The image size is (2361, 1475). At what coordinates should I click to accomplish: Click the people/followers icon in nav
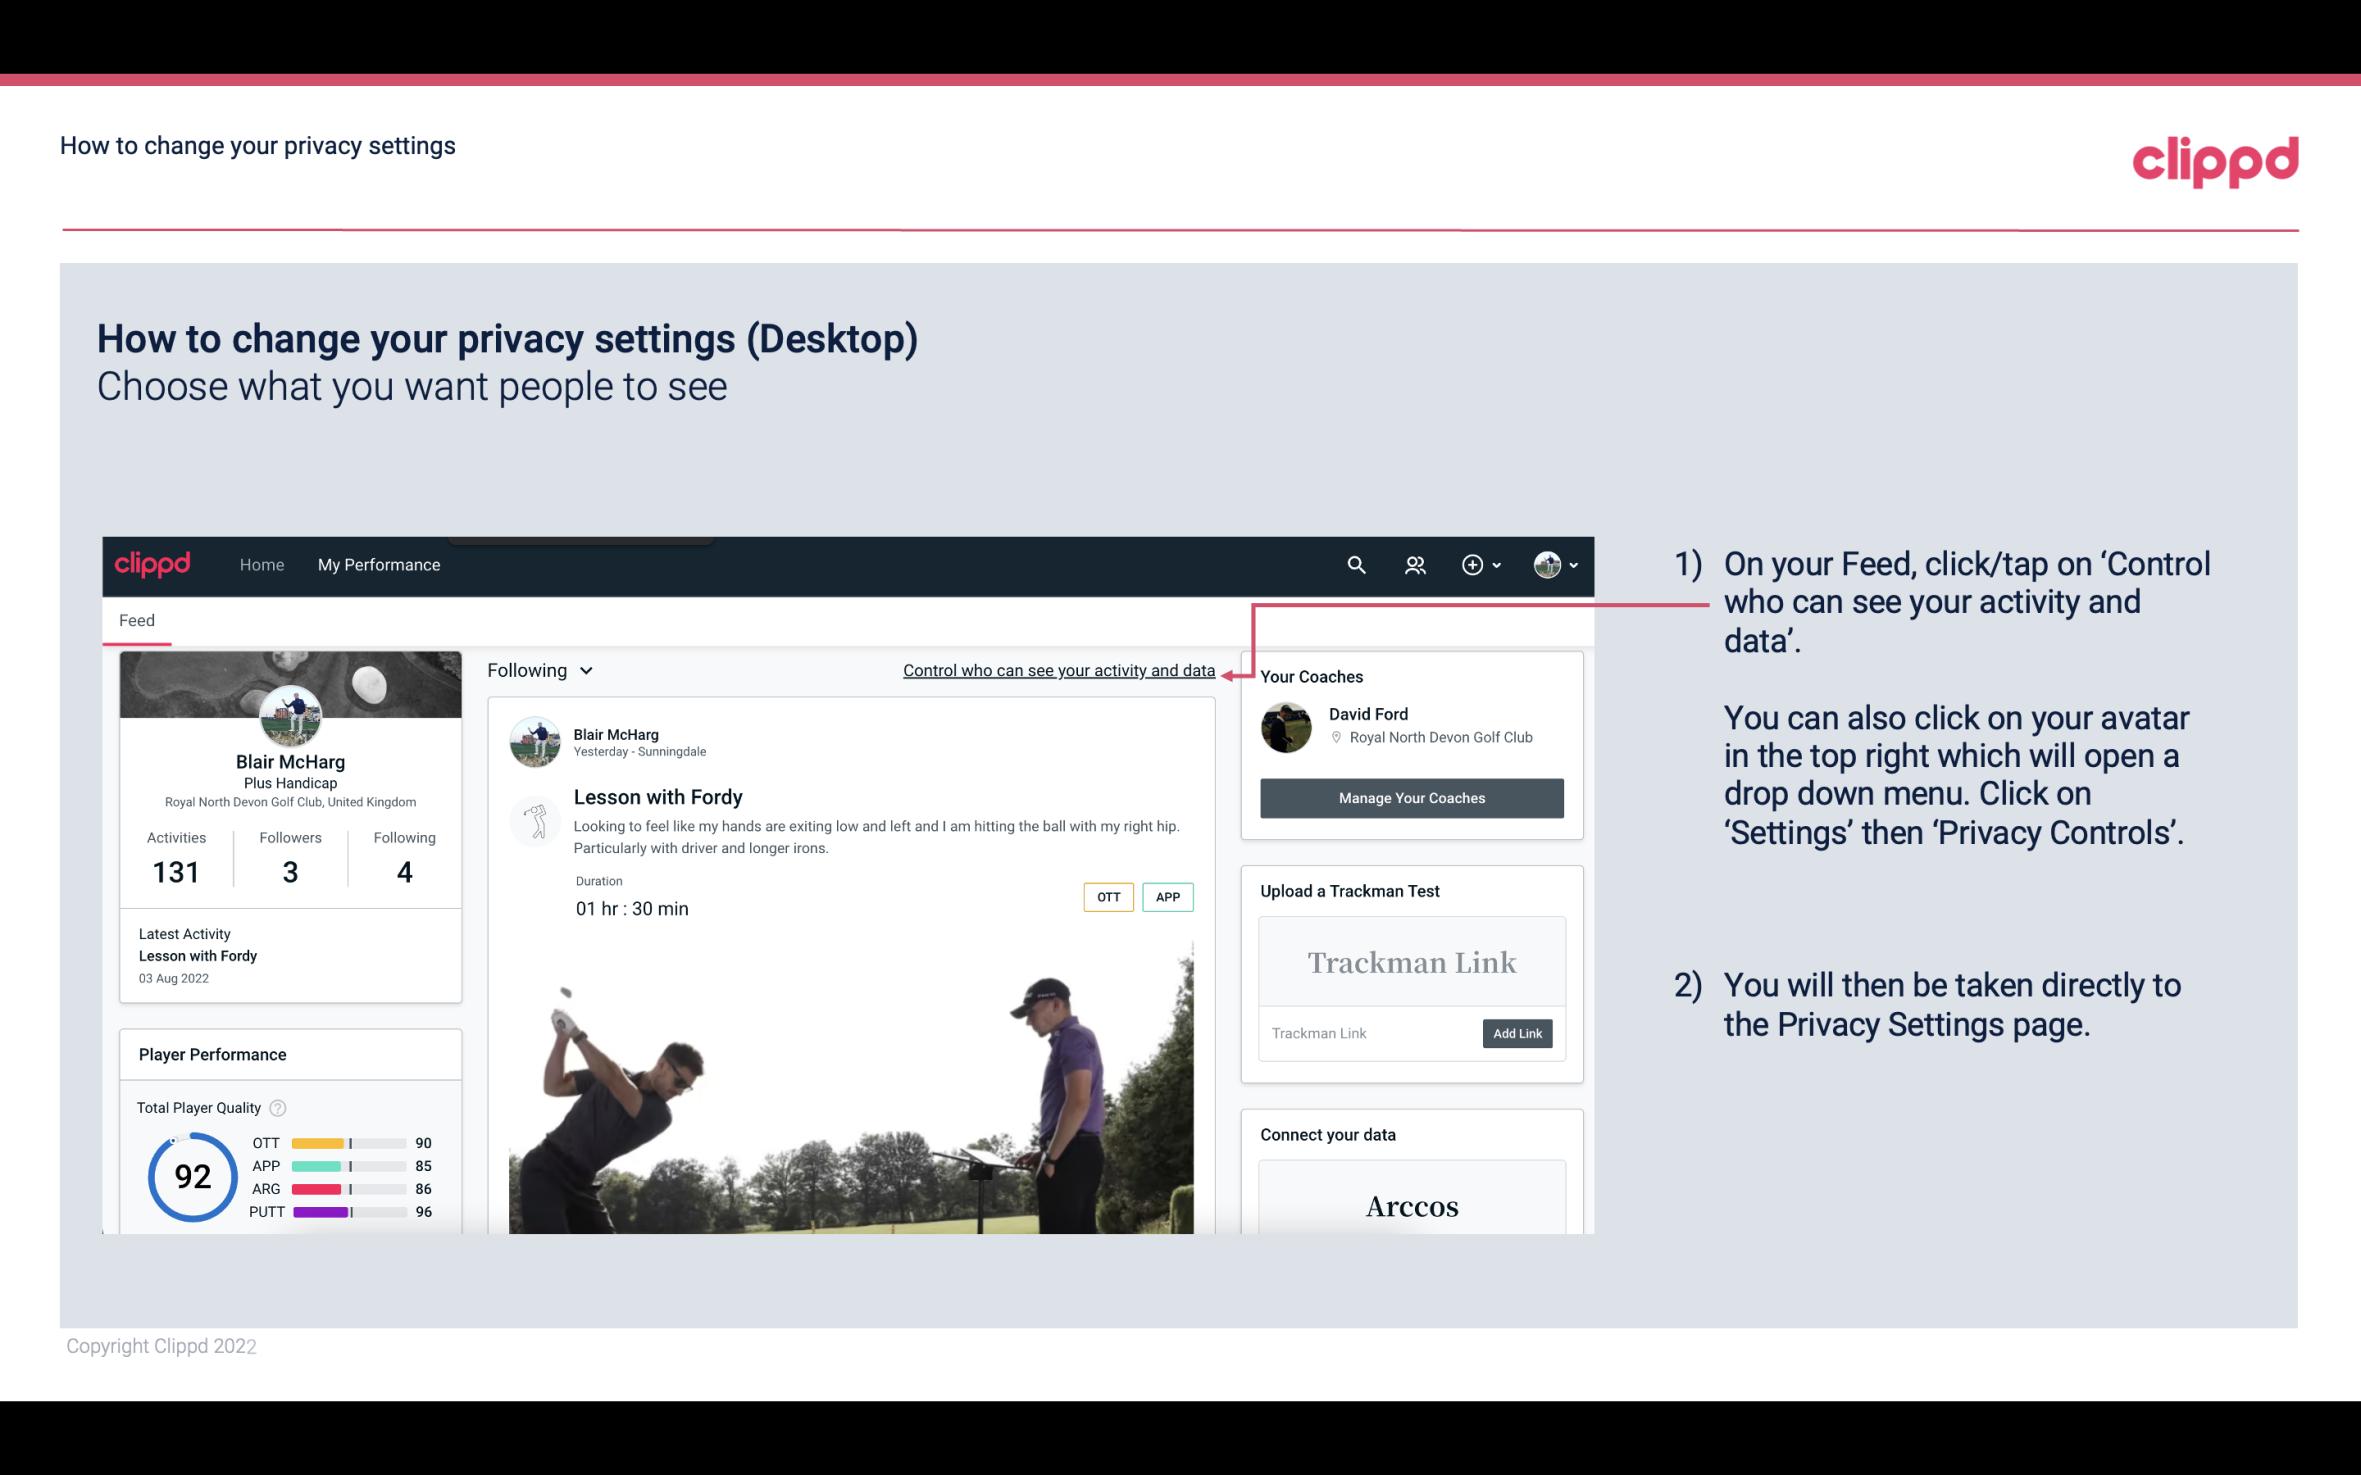(x=1415, y=564)
